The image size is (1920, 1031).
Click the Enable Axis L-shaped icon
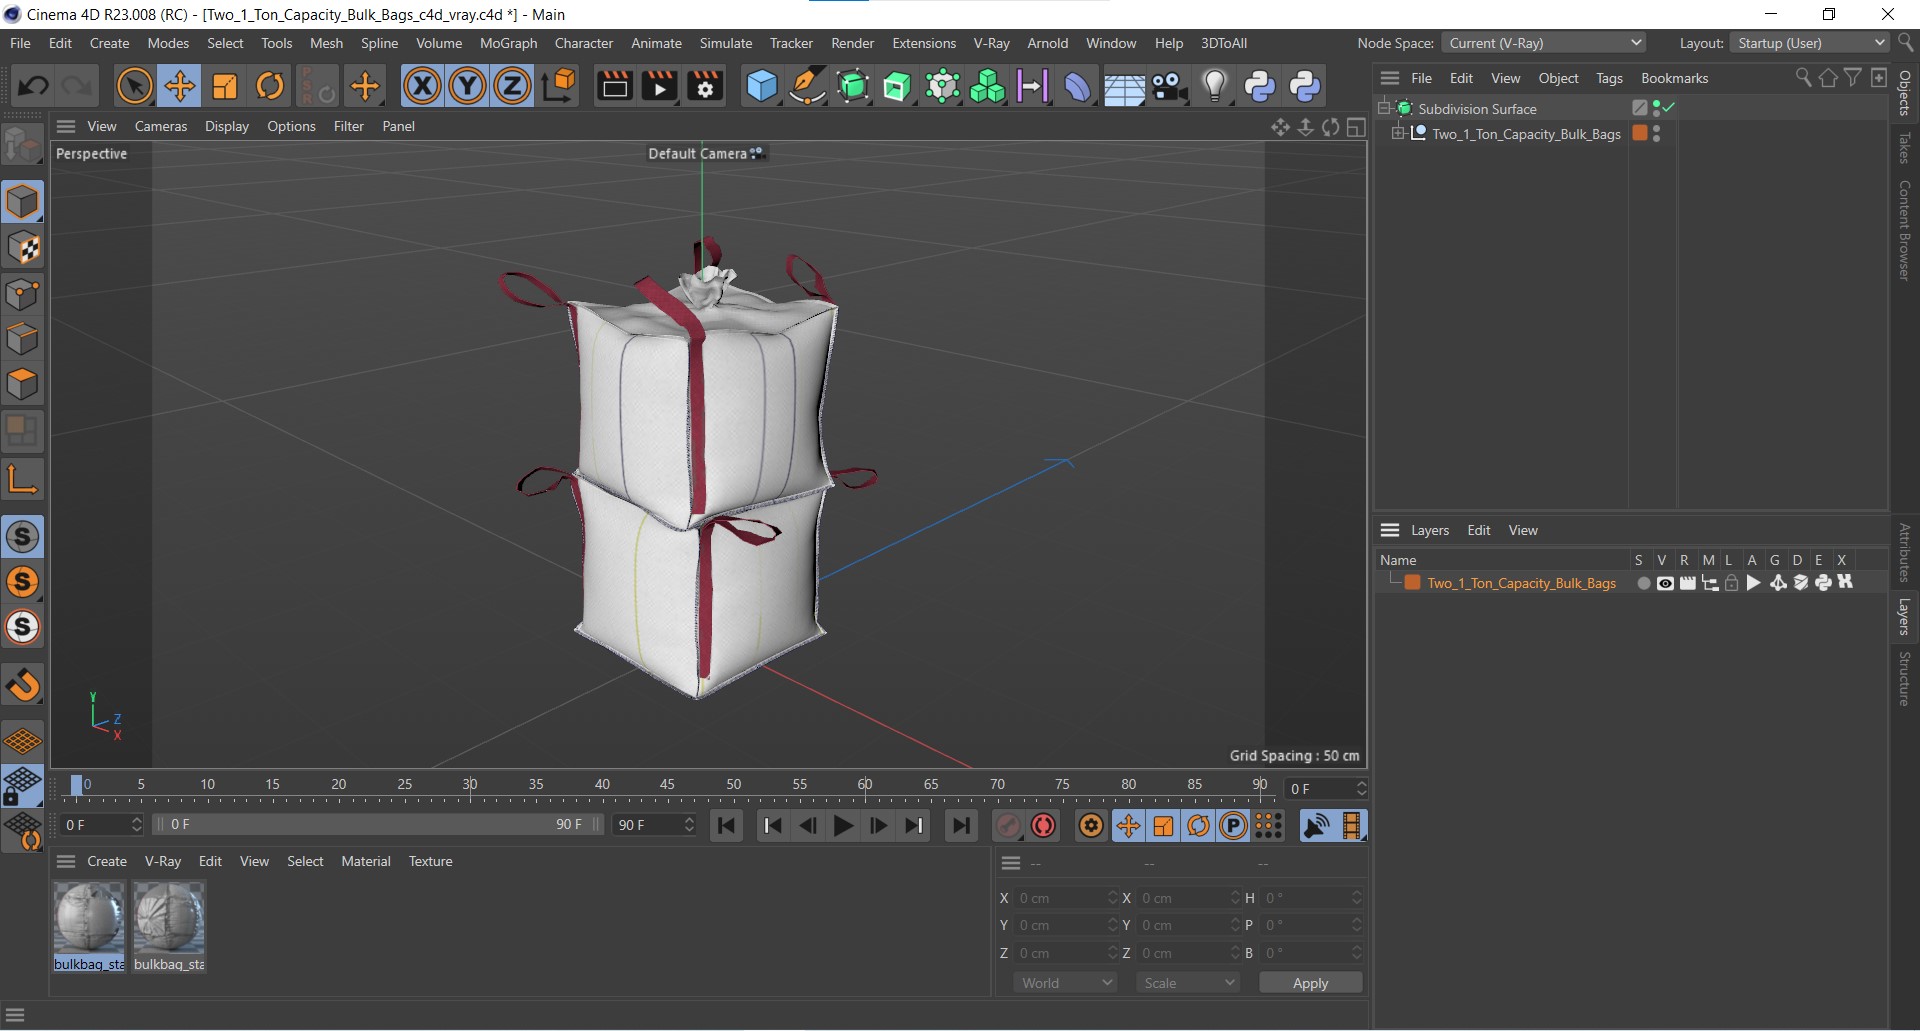point(23,480)
